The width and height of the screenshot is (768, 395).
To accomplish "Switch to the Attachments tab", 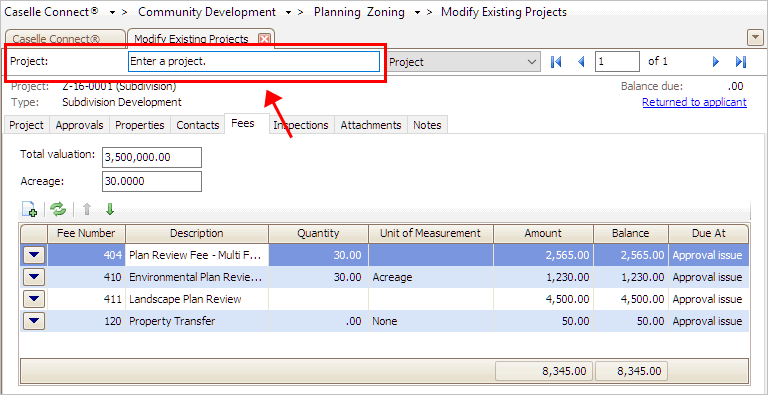I will point(371,125).
